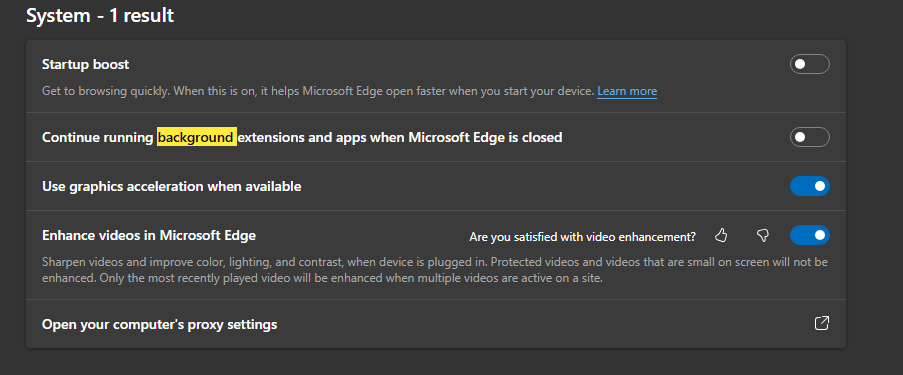Viewport: 903px width, 375px height.
Task: Disable Use graphics acceleration toggle
Action: (809, 186)
